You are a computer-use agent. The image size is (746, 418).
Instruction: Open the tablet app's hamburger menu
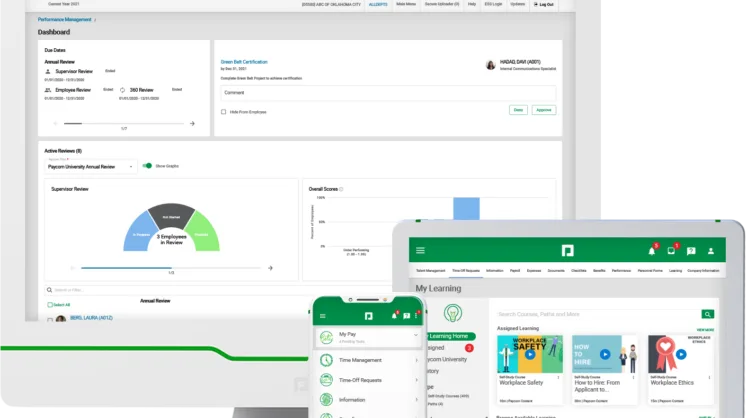click(420, 250)
